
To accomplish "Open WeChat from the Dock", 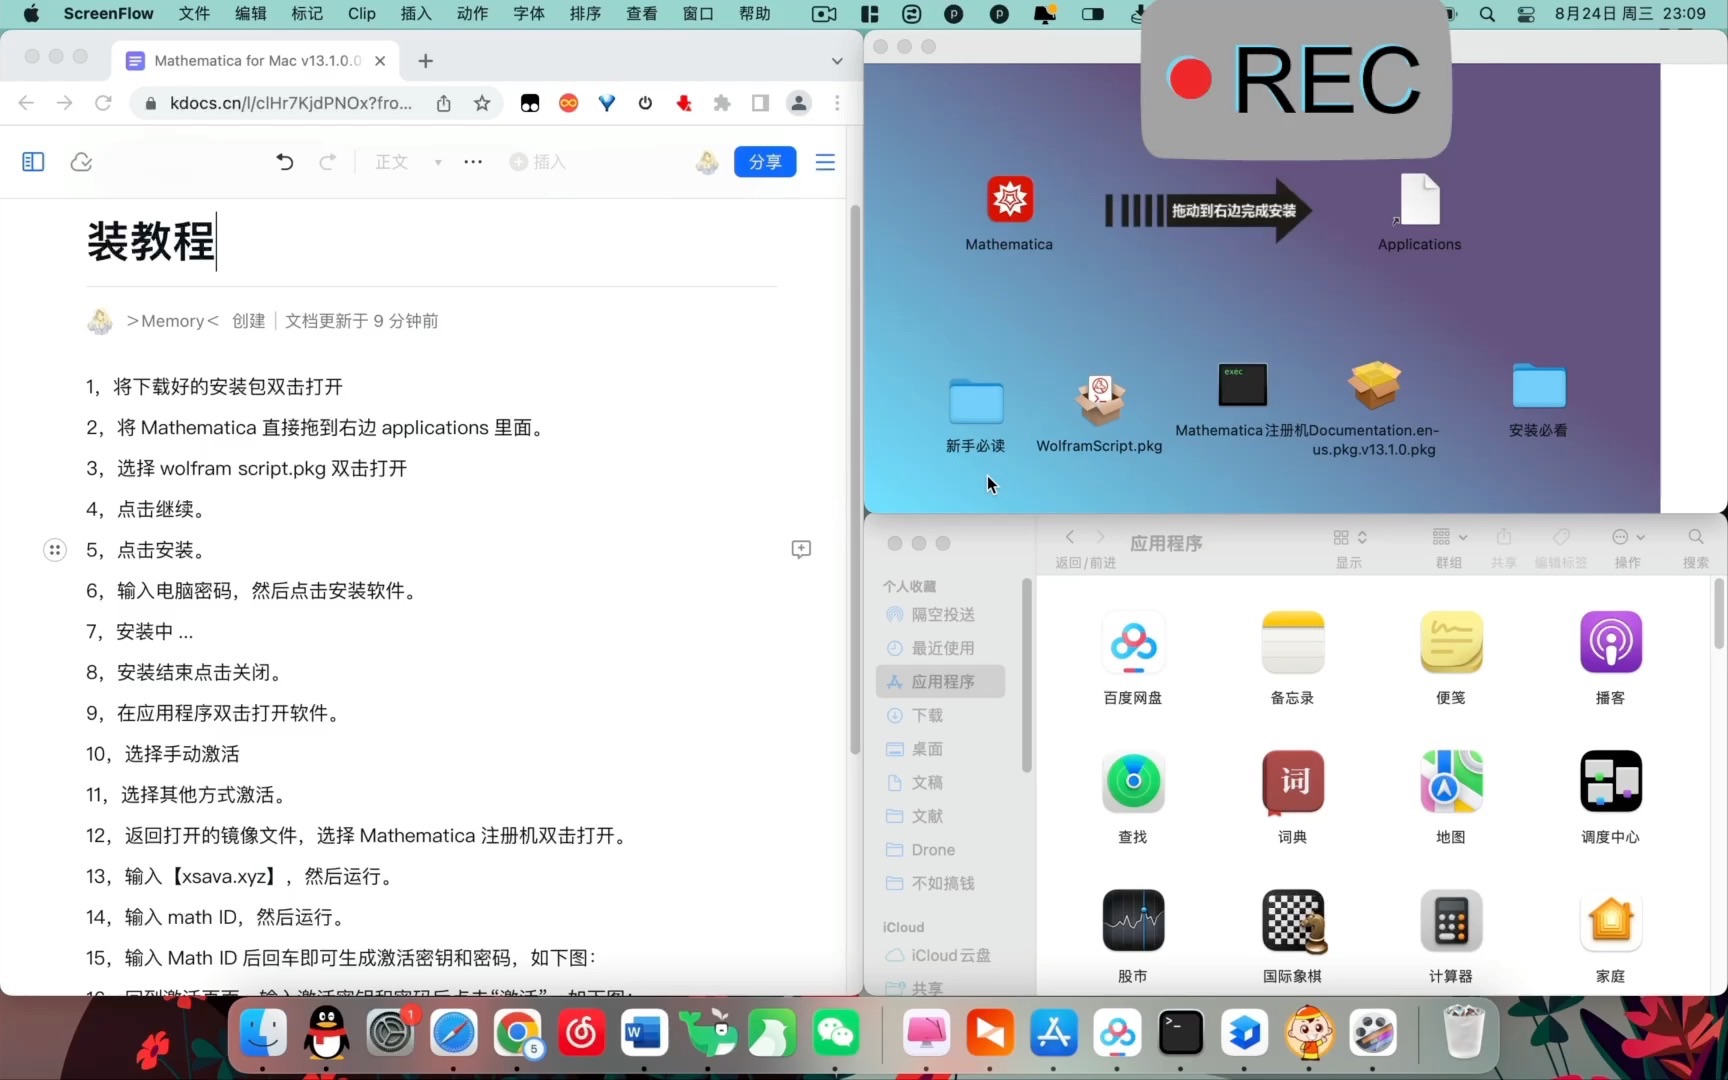I will pyautogui.click(x=836, y=1032).
